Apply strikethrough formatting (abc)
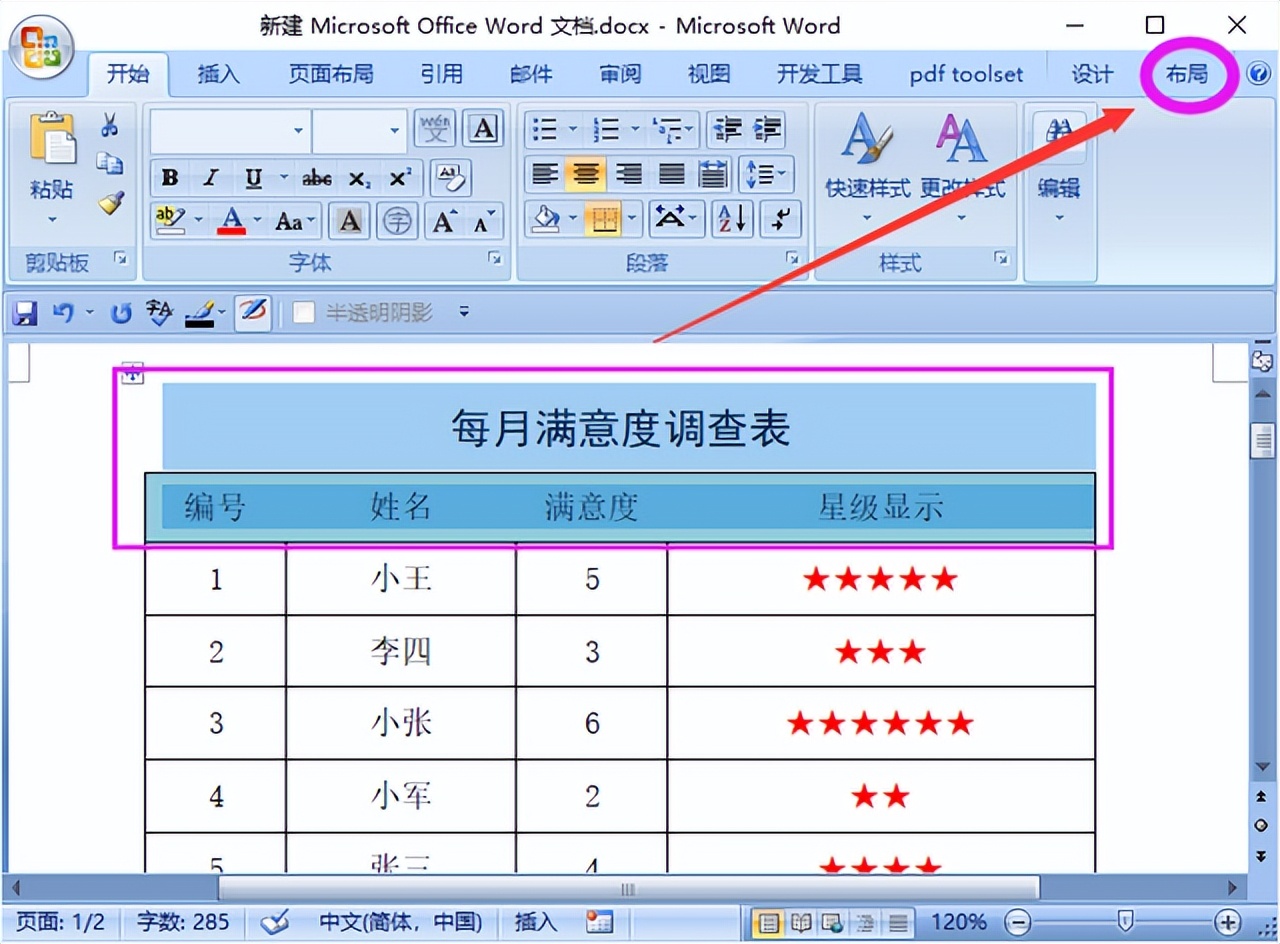This screenshot has height=944, width=1280. tap(316, 179)
